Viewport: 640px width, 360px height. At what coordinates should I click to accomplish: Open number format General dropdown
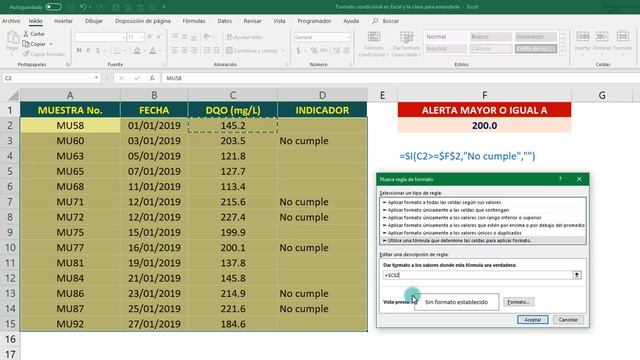(348, 37)
